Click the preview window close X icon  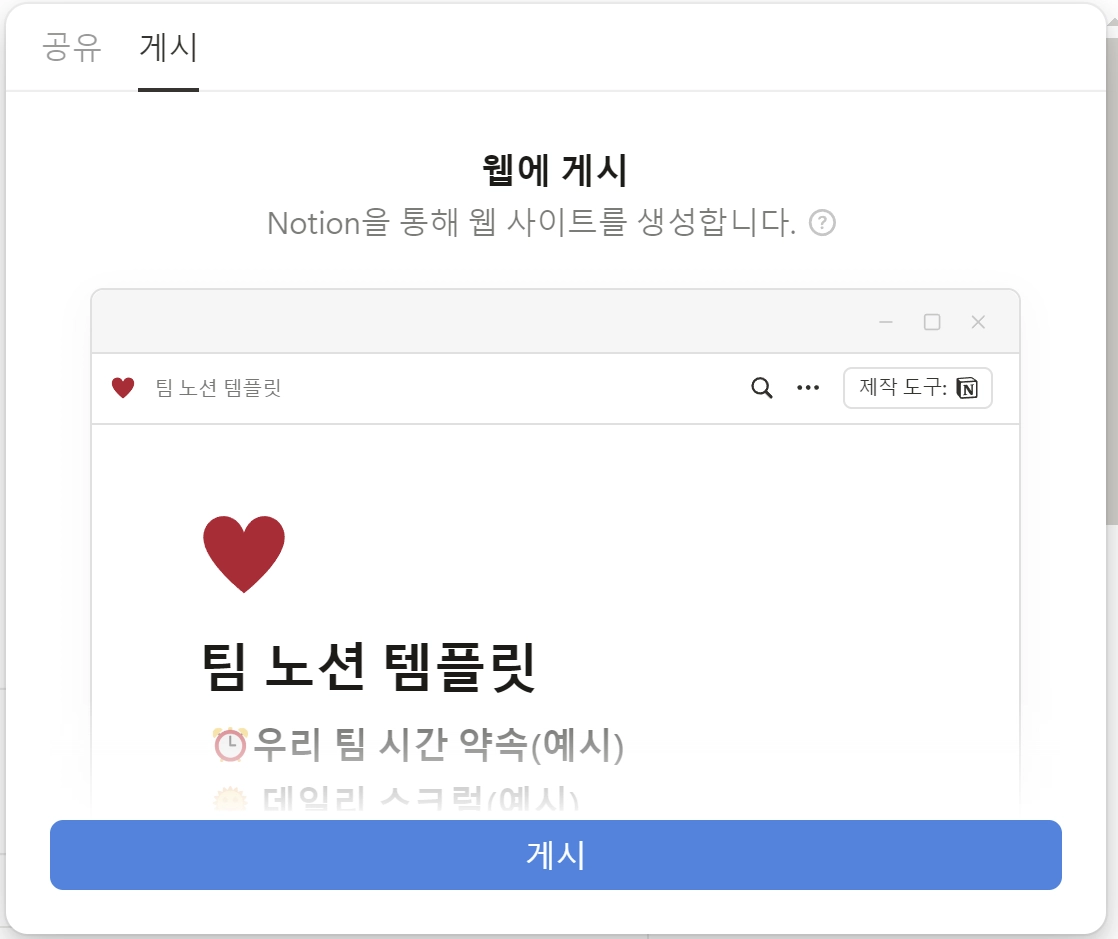(x=978, y=322)
